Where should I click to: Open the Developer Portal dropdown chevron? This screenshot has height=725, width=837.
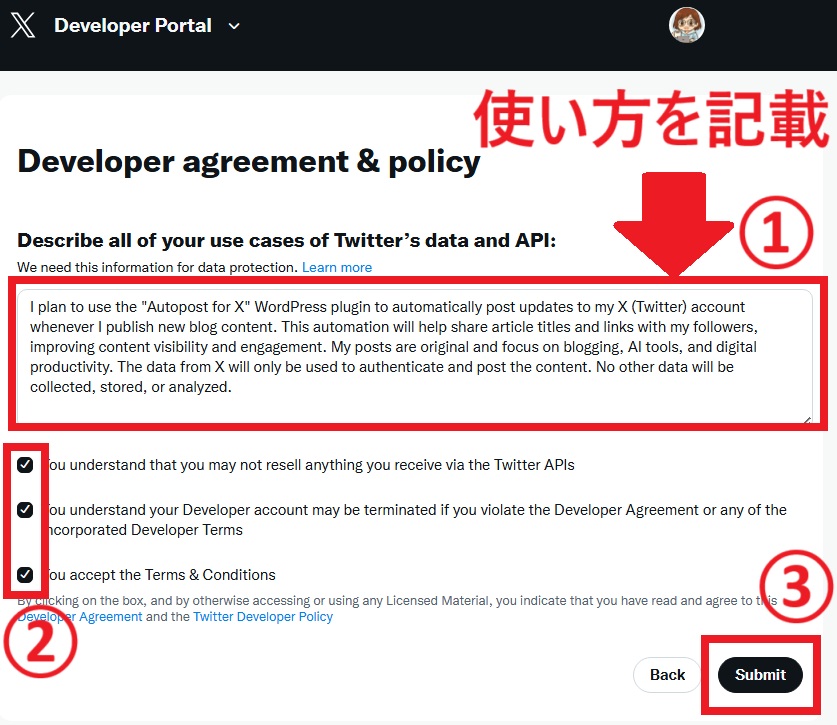(234, 26)
